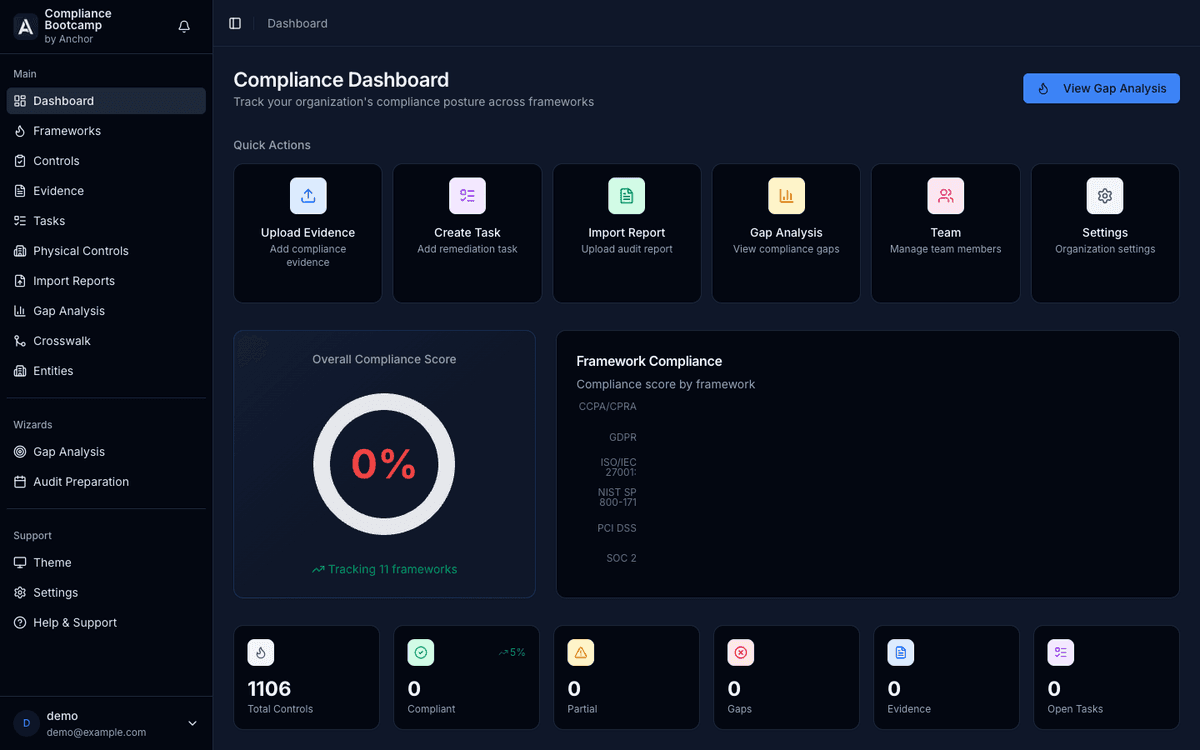Screen dimensions: 1200x750
Task: Open Help & Support
Action: [x=106, y=623]
